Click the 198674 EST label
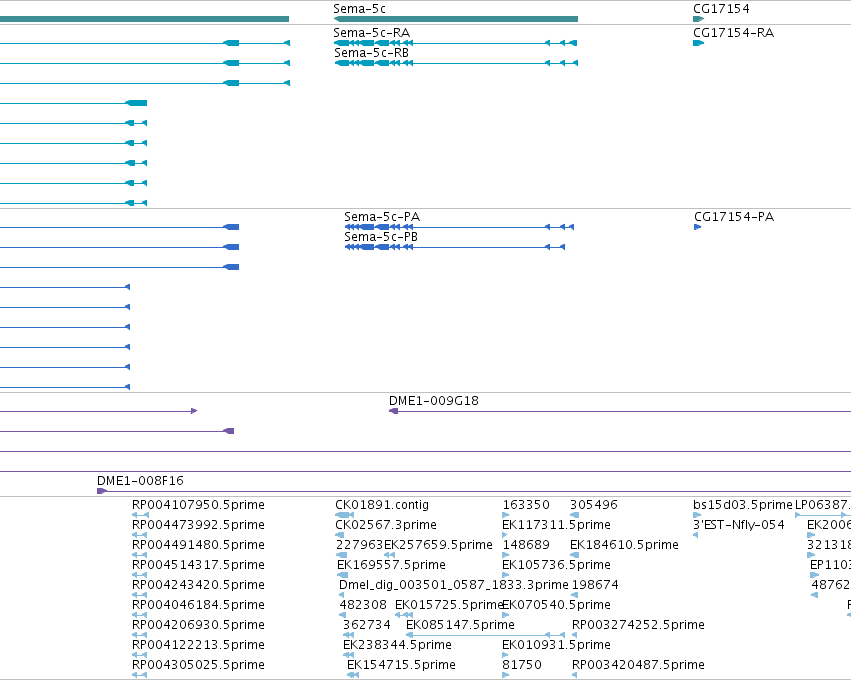 pos(595,584)
